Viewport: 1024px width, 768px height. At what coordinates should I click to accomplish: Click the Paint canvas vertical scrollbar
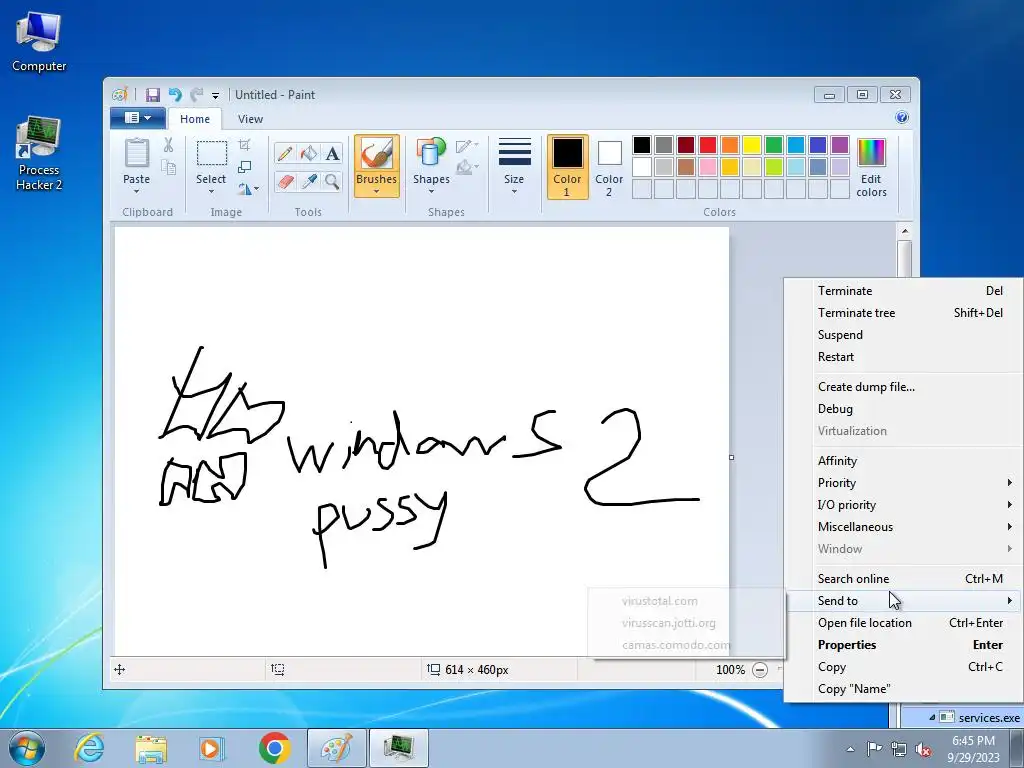(904, 258)
